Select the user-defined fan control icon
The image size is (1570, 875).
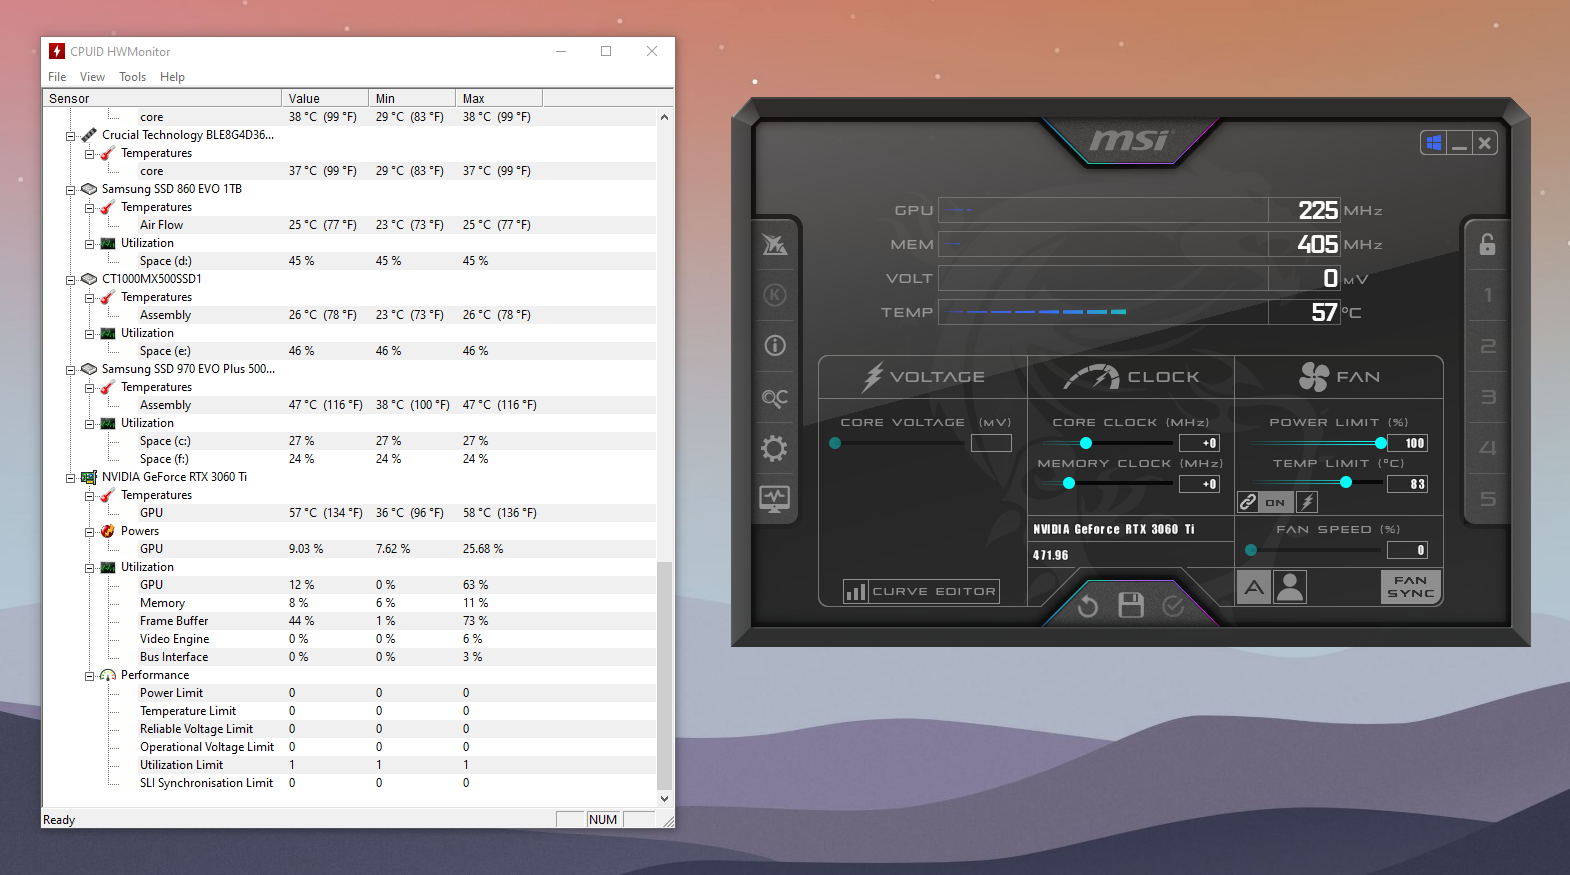pyautogui.click(x=1290, y=587)
